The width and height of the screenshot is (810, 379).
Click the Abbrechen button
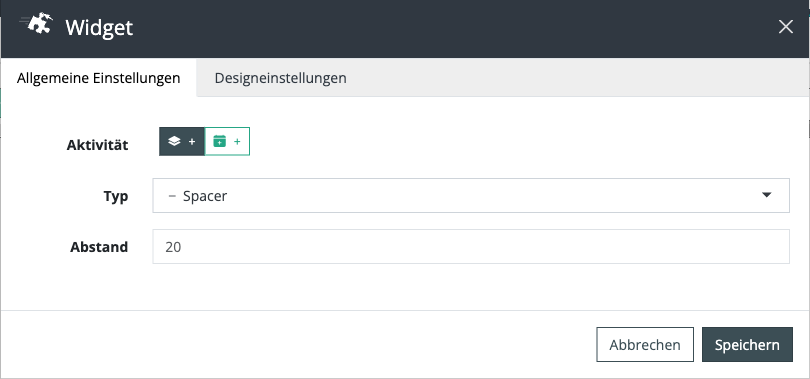pos(645,344)
